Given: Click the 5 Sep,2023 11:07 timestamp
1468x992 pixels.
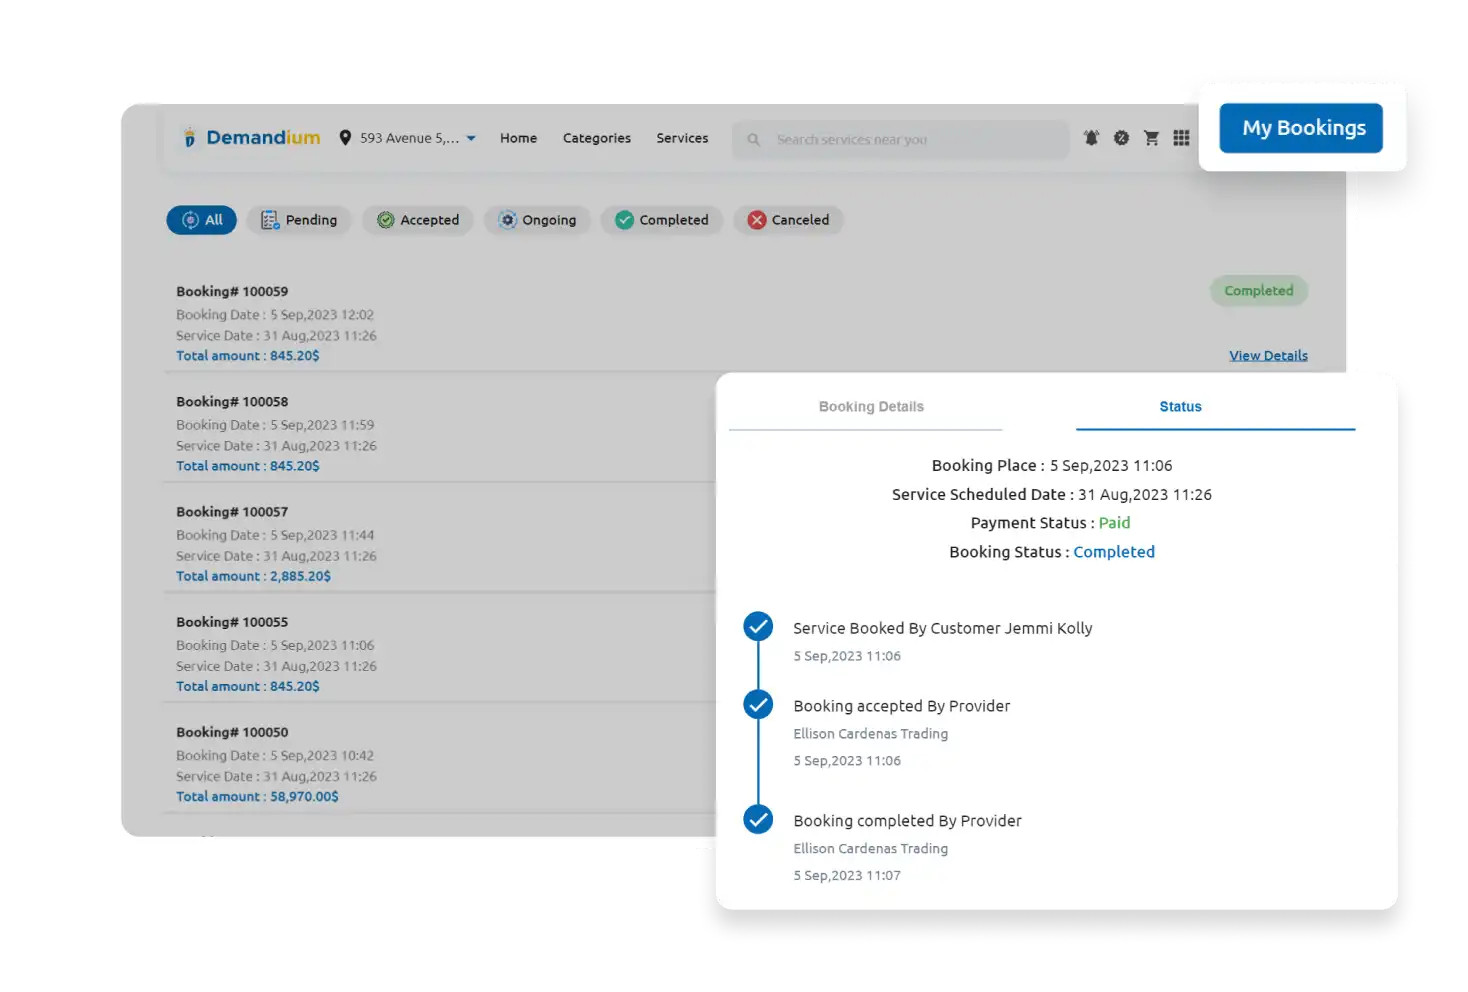Looking at the screenshot, I should point(847,876).
